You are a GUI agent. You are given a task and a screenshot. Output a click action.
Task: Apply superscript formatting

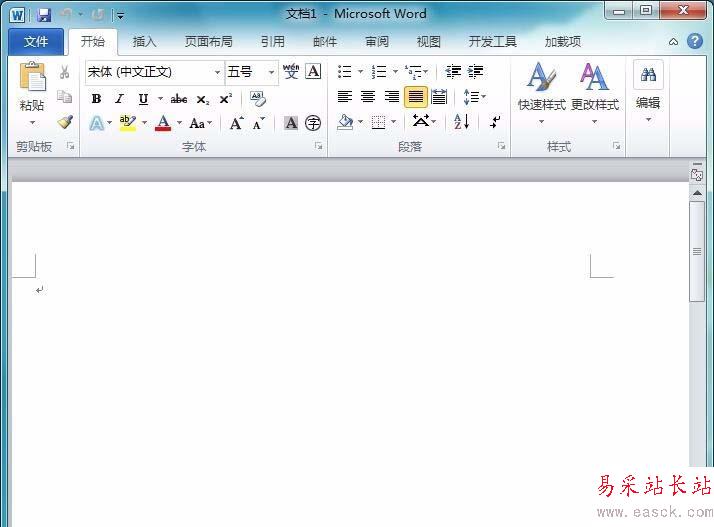click(x=226, y=98)
